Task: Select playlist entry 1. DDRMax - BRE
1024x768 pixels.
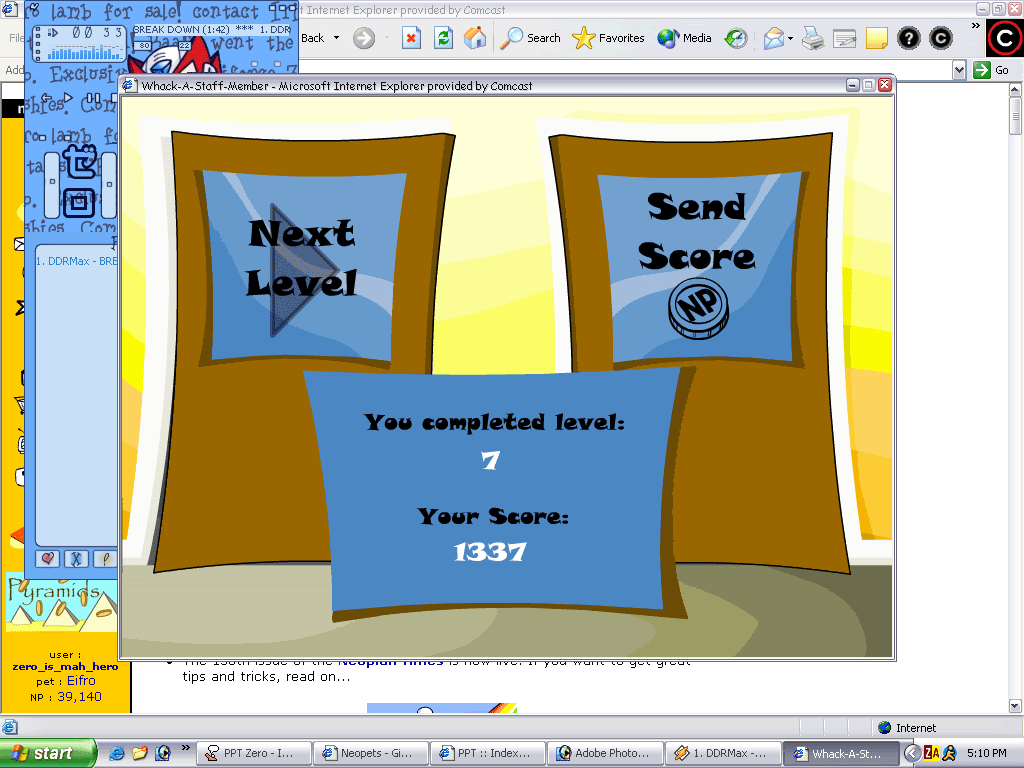Action: coord(76,261)
